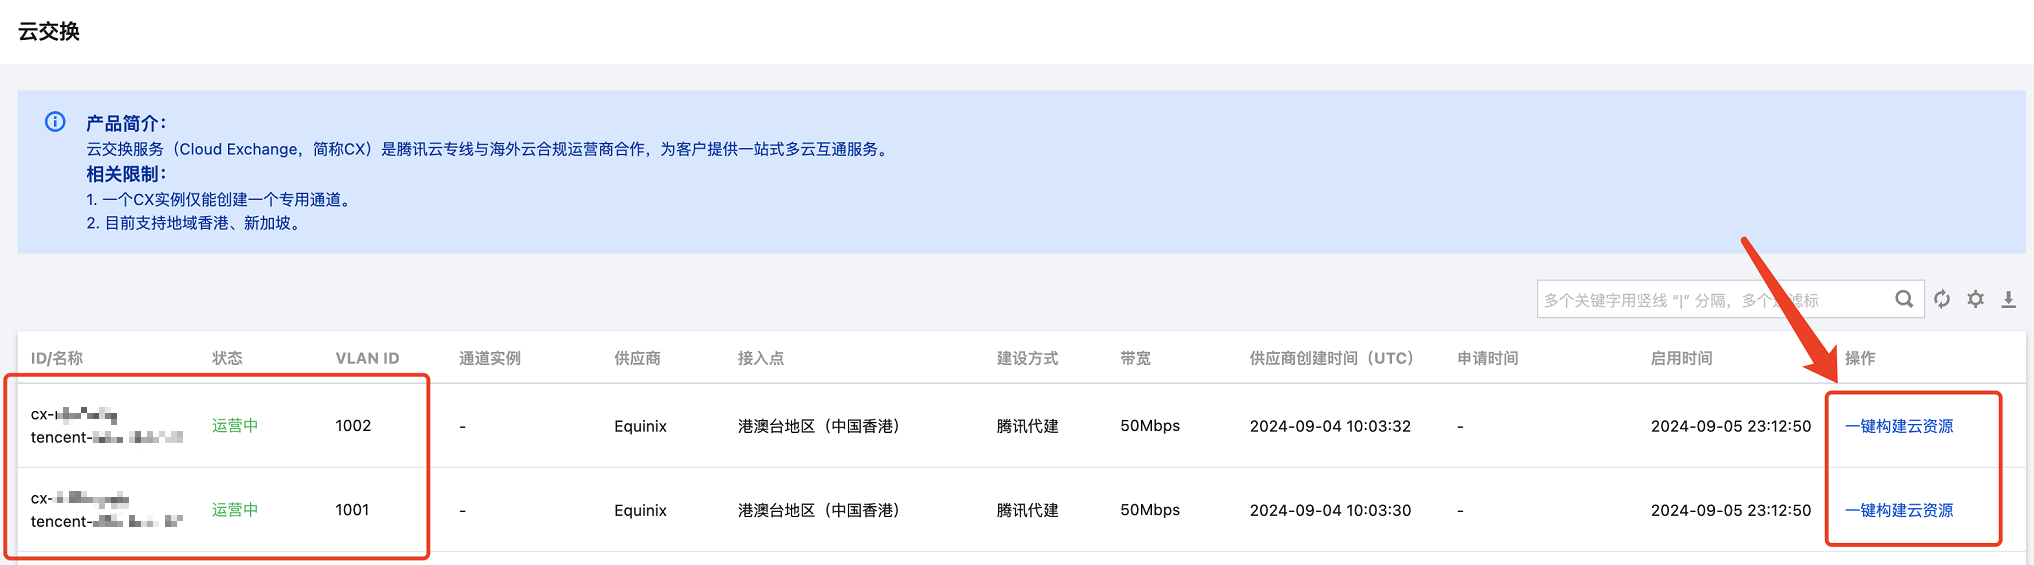The height and width of the screenshot is (565, 2034).
Task: Click the 供应商 column header
Action: point(637,358)
